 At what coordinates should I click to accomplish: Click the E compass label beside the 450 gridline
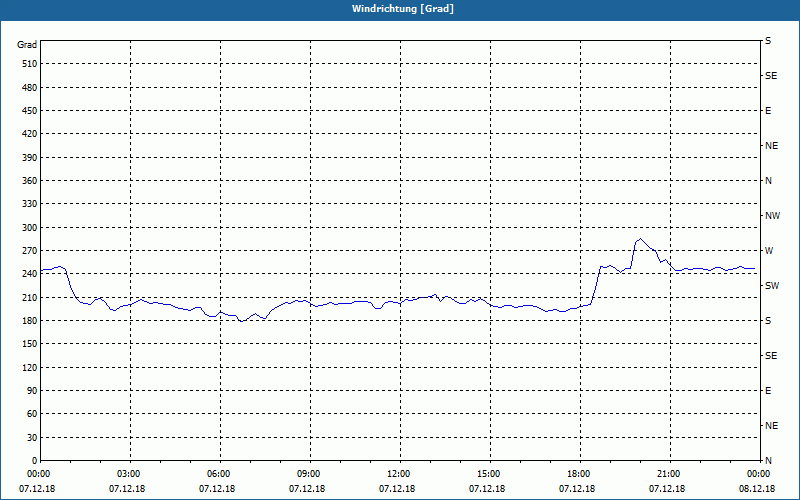(x=768, y=111)
